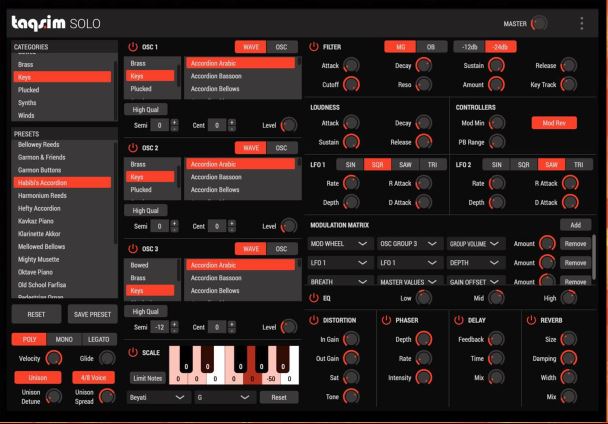This screenshot has height=424, width=608.
Task: Open the DEPTH destination dropdown
Action: coord(476,263)
